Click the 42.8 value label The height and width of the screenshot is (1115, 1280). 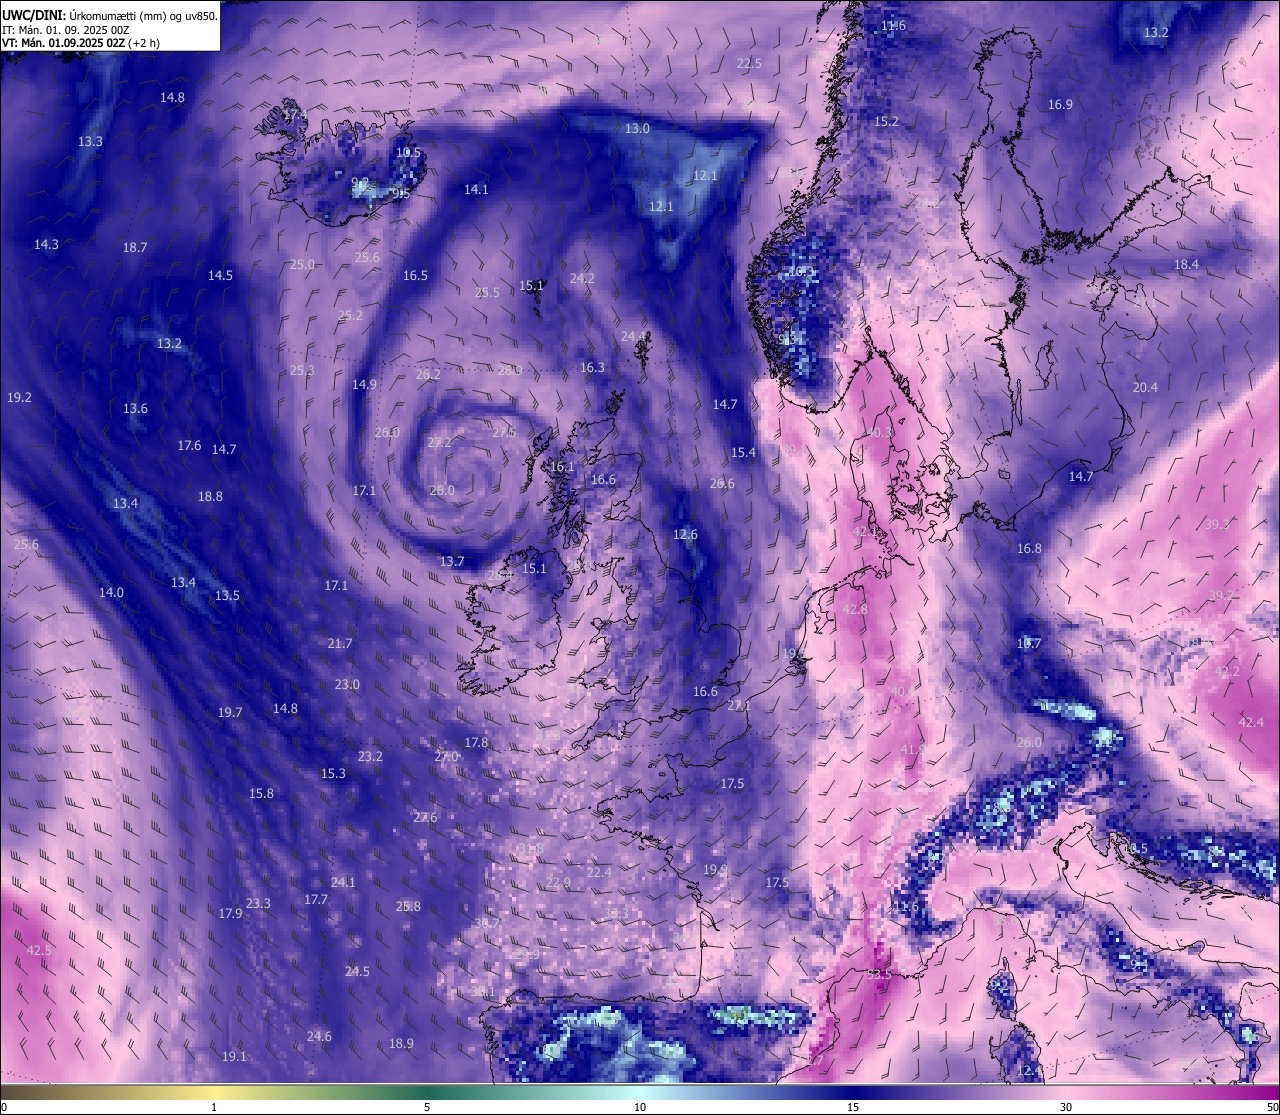pyautogui.click(x=855, y=609)
